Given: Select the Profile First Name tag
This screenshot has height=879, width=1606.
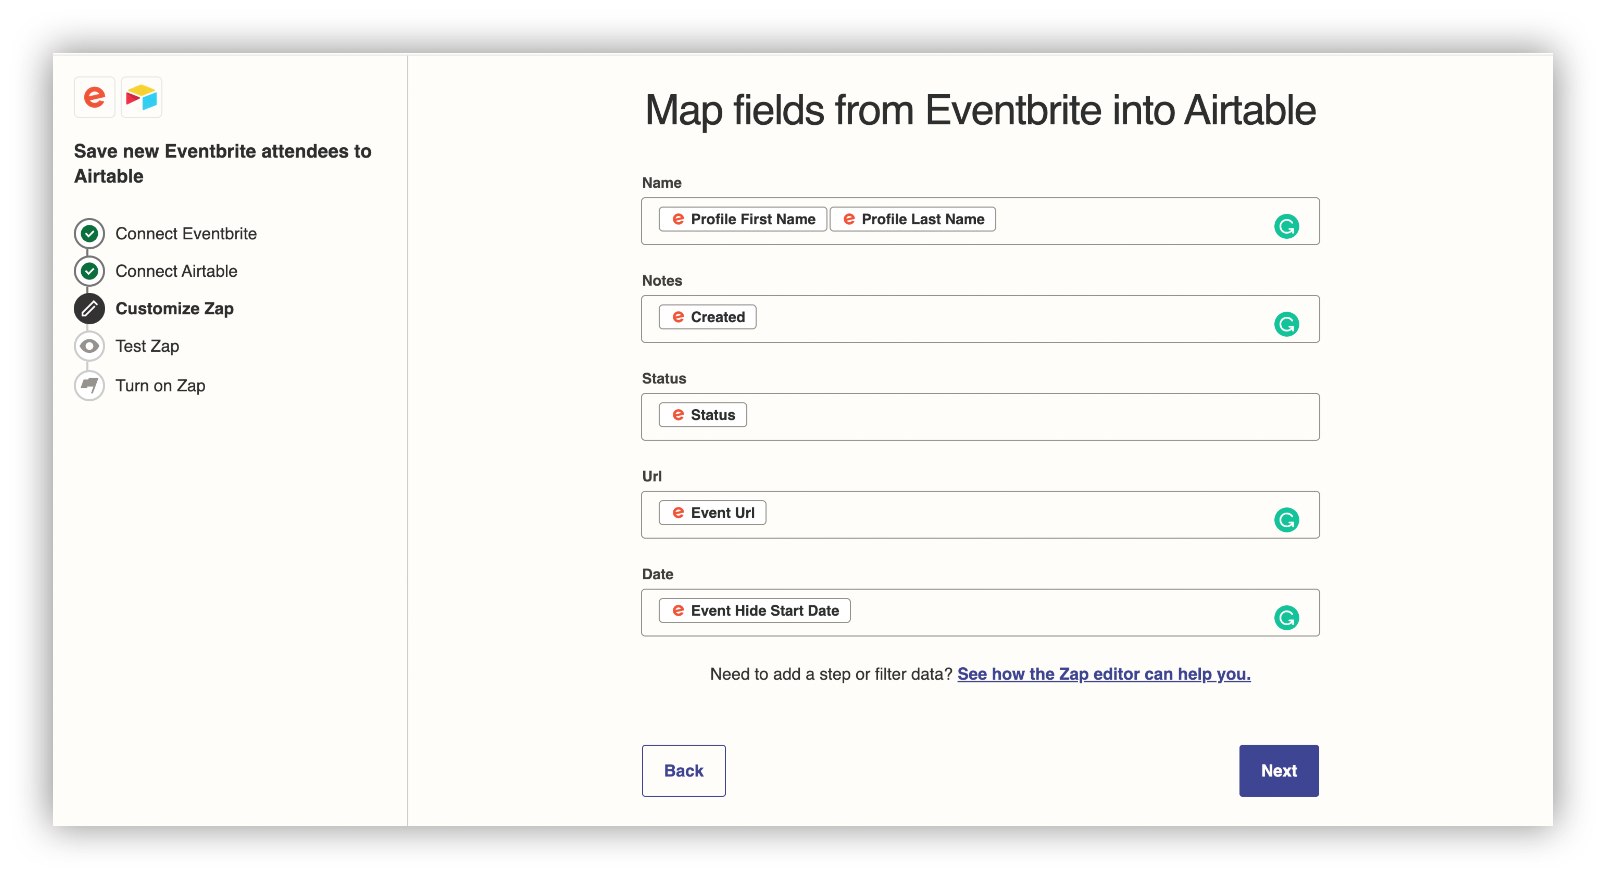Looking at the screenshot, I should tap(743, 219).
